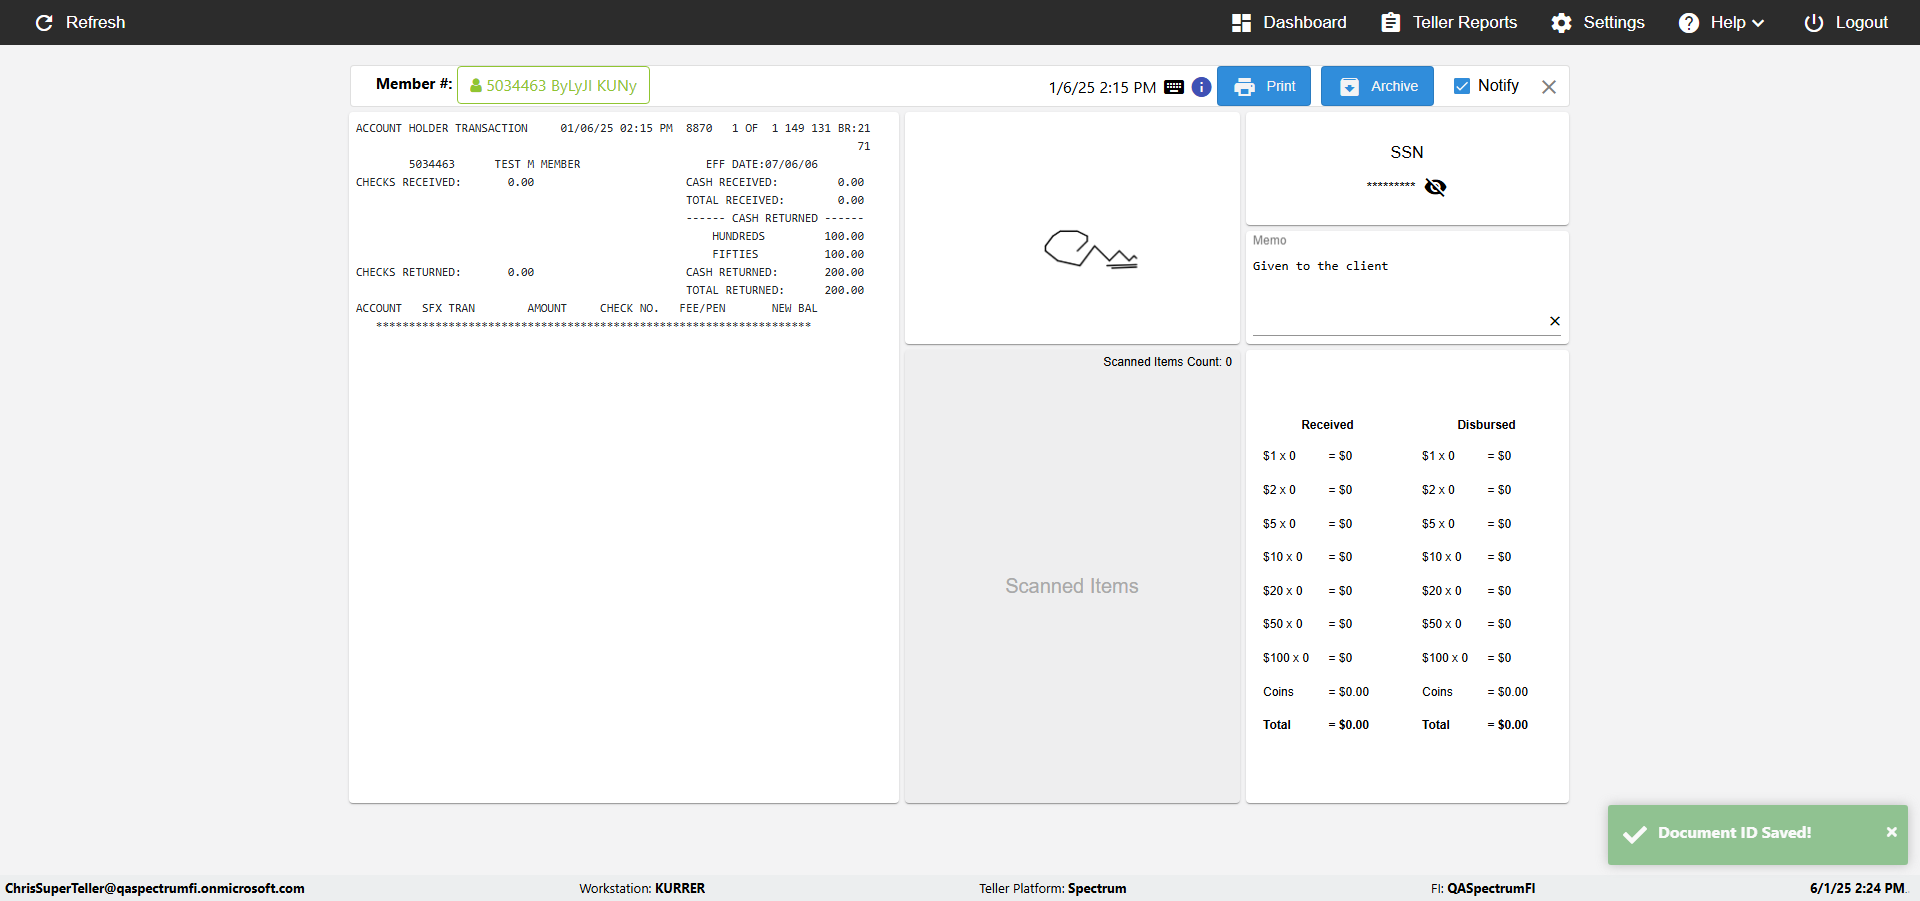
Task: Print the transaction receipt
Action: pyautogui.click(x=1264, y=86)
